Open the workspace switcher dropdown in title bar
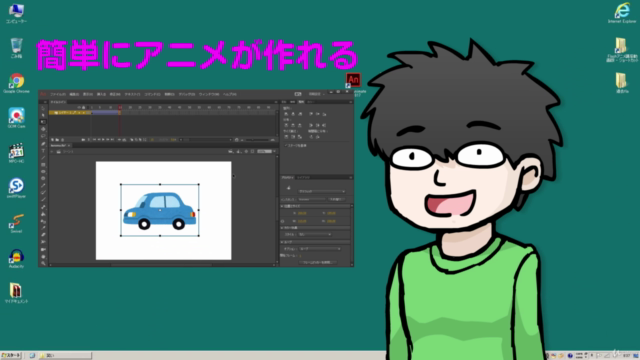This screenshot has height=360, width=640. [317, 94]
